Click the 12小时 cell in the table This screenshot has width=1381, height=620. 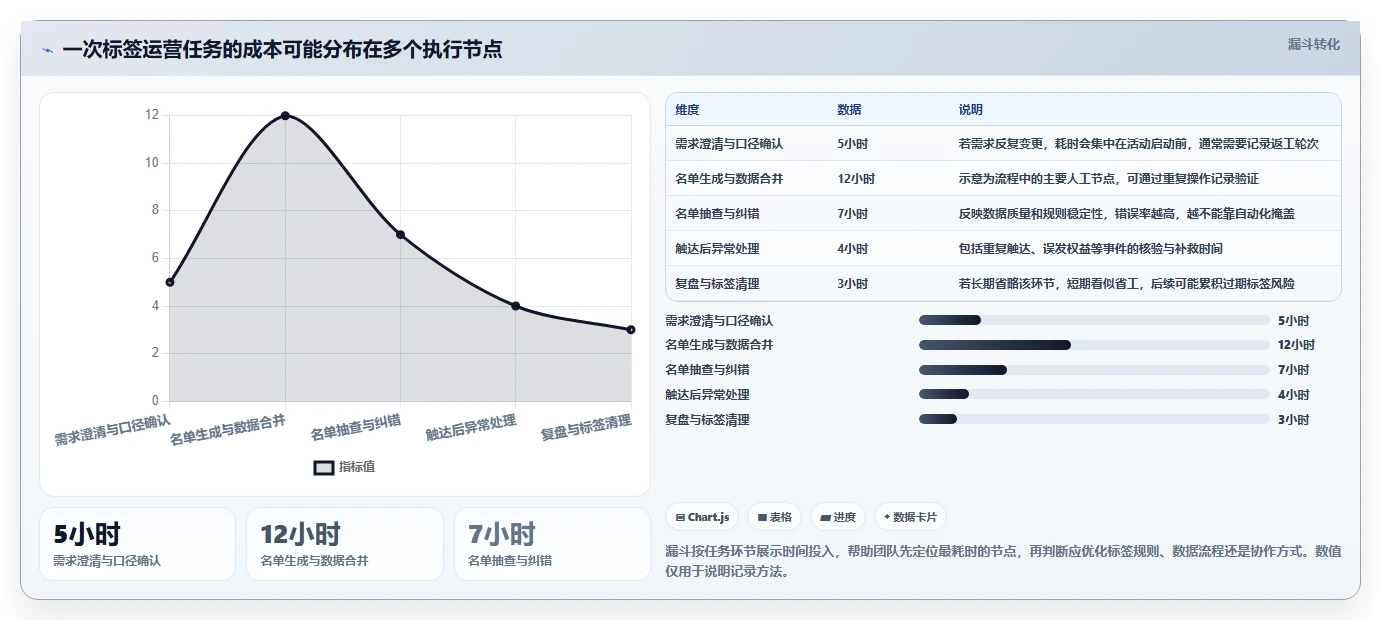(x=856, y=179)
